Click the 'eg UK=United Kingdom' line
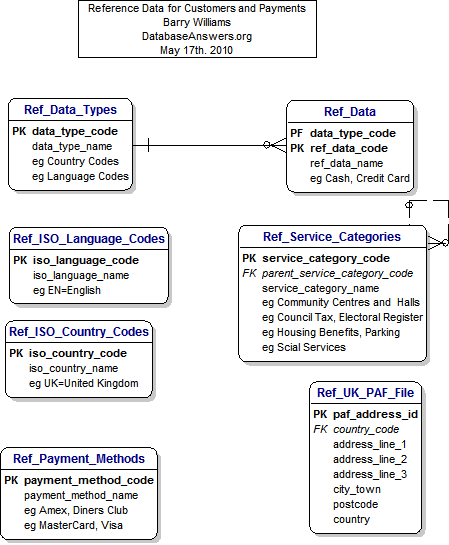The height and width of the screenshot is (545, 449). [x=84, y=383]
